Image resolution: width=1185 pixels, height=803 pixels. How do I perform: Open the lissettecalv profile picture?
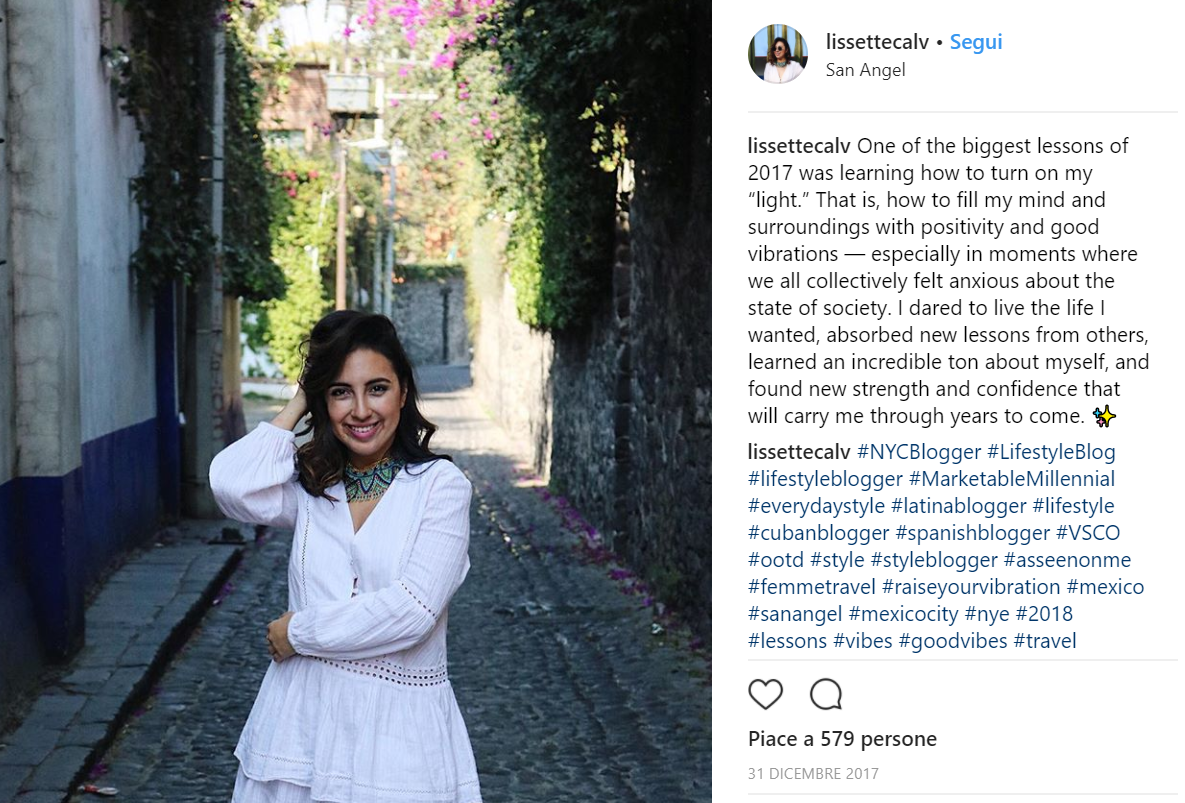[x=778, y=53]
